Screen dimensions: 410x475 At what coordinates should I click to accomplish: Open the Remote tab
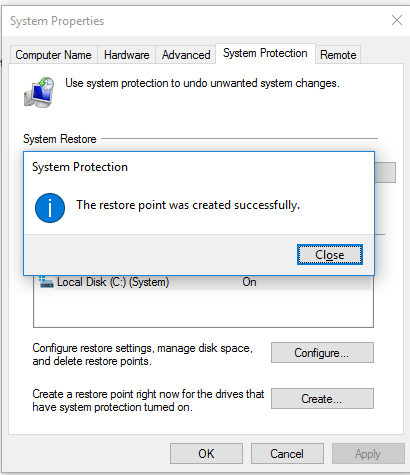[338, 55]
